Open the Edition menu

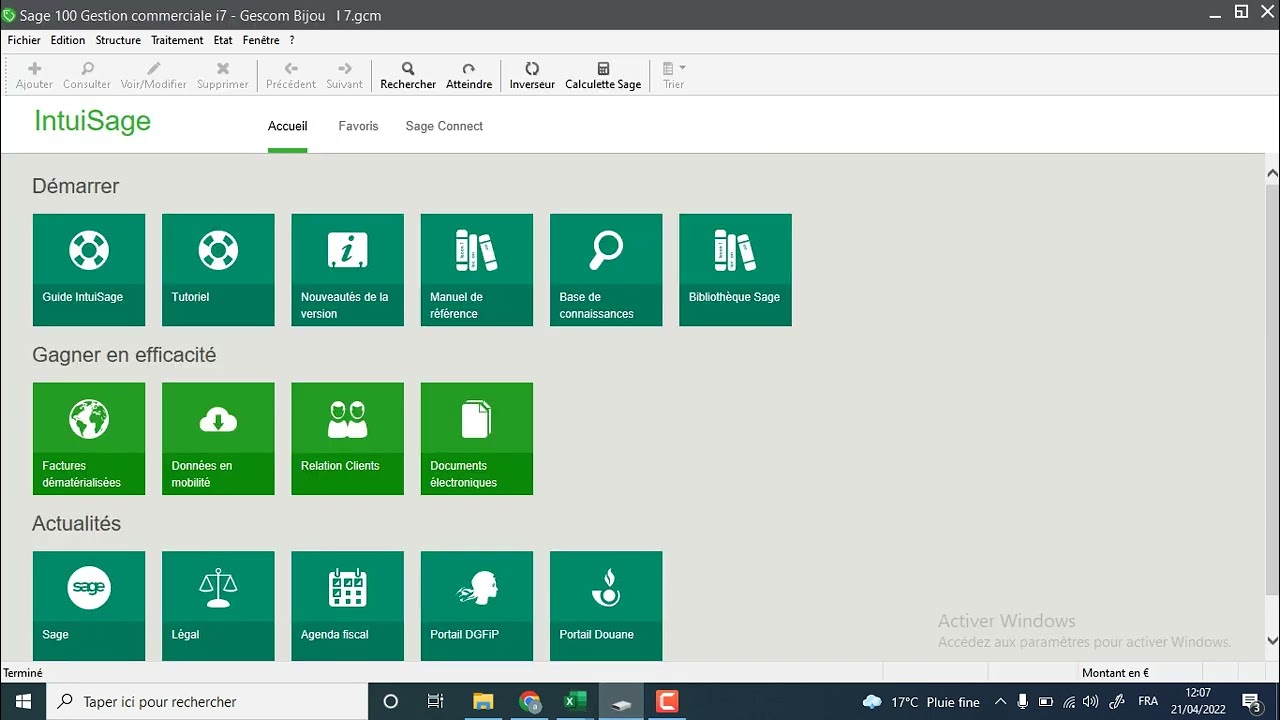point(68,40)
